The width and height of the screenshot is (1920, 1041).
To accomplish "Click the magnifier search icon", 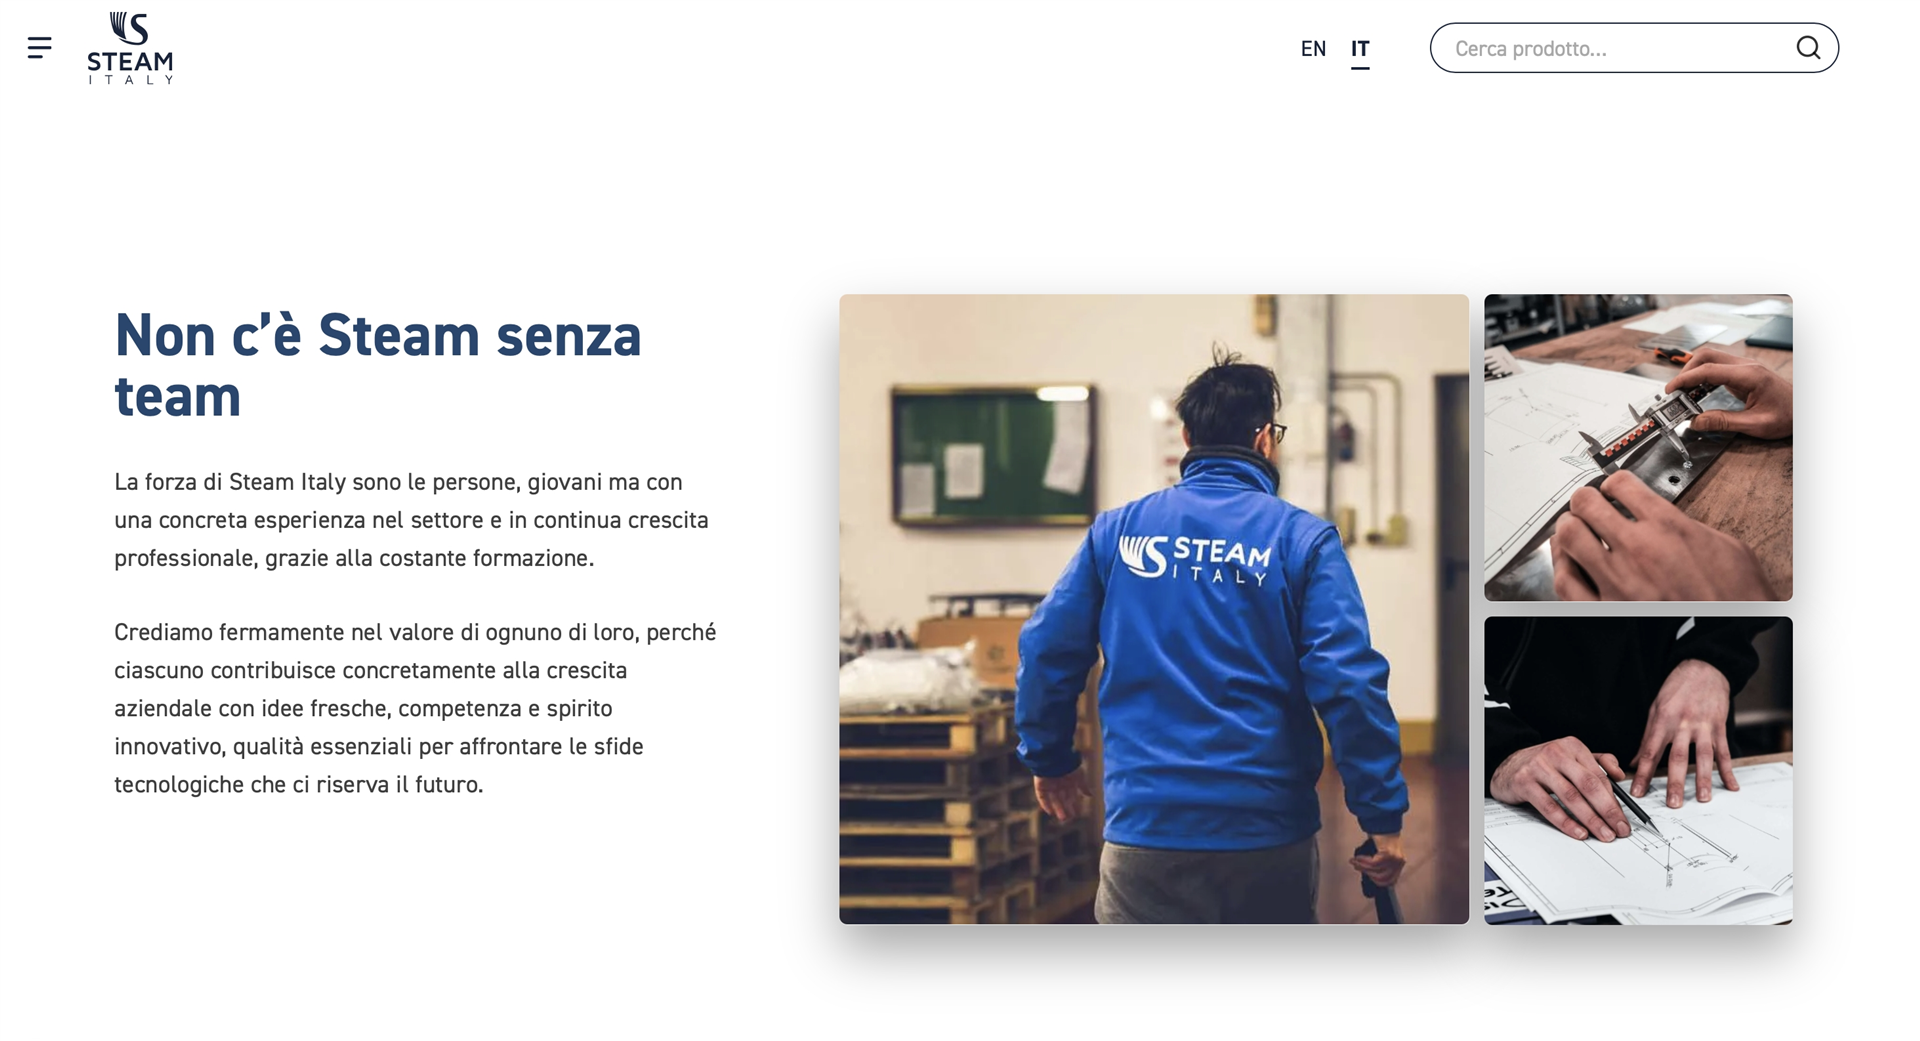I will click(1808, 48).
